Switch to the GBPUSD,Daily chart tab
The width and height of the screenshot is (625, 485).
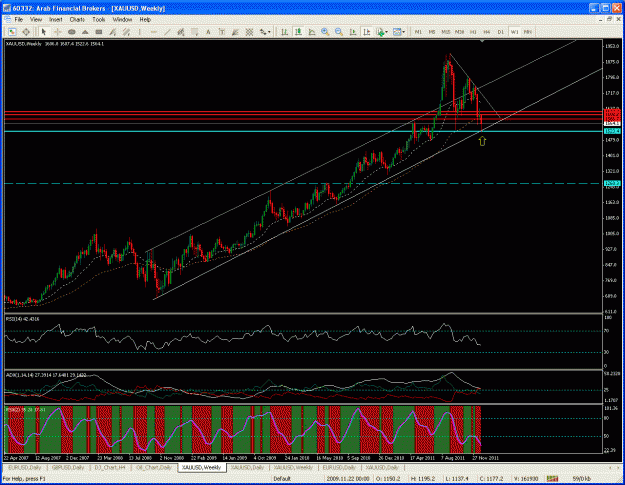click(x=68, y=467)
